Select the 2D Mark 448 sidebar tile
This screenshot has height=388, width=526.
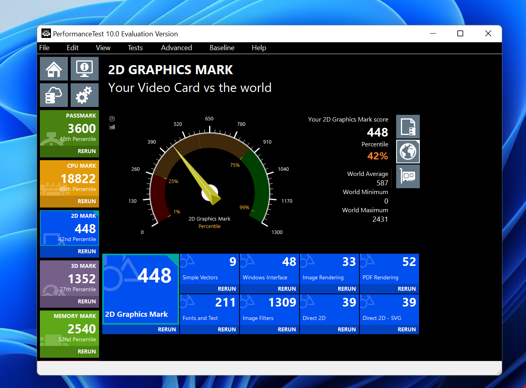pyautogui.click(x=69, y=228)
